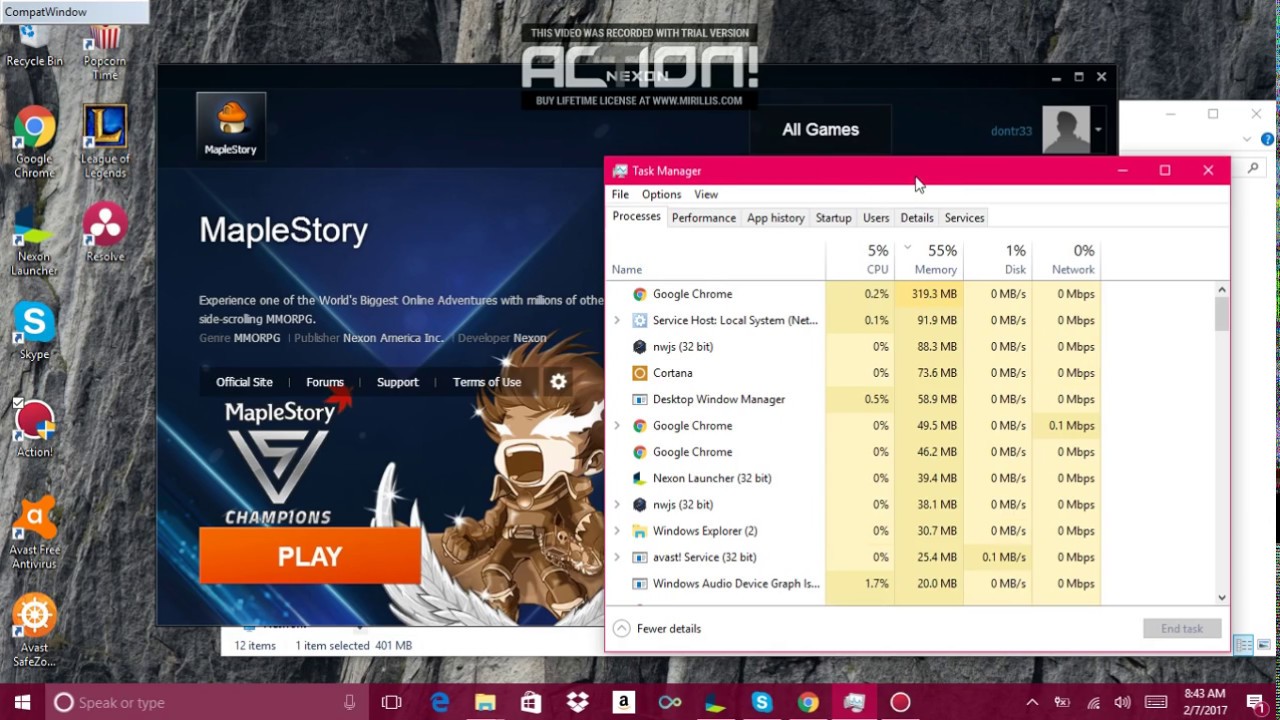Sort processes by Memory column
The height and width of the screenshot is (720, 1280).
coord(929,258)
